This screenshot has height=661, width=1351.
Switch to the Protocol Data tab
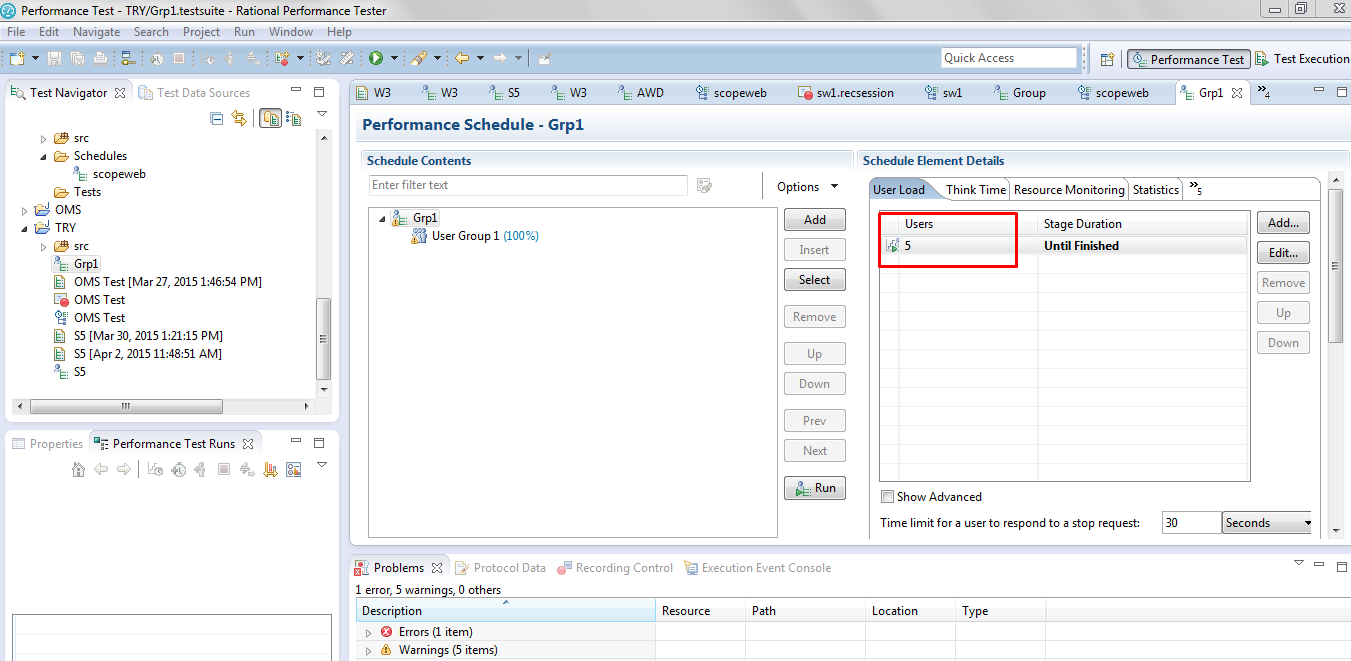(x=500, y=568)
